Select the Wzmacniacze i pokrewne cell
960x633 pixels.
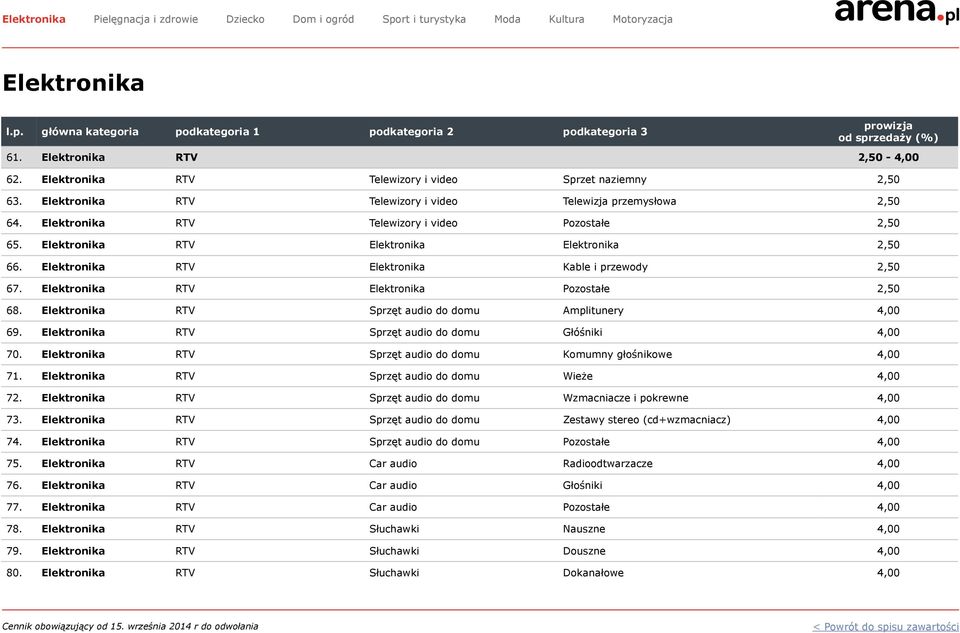tap(625, 398)
